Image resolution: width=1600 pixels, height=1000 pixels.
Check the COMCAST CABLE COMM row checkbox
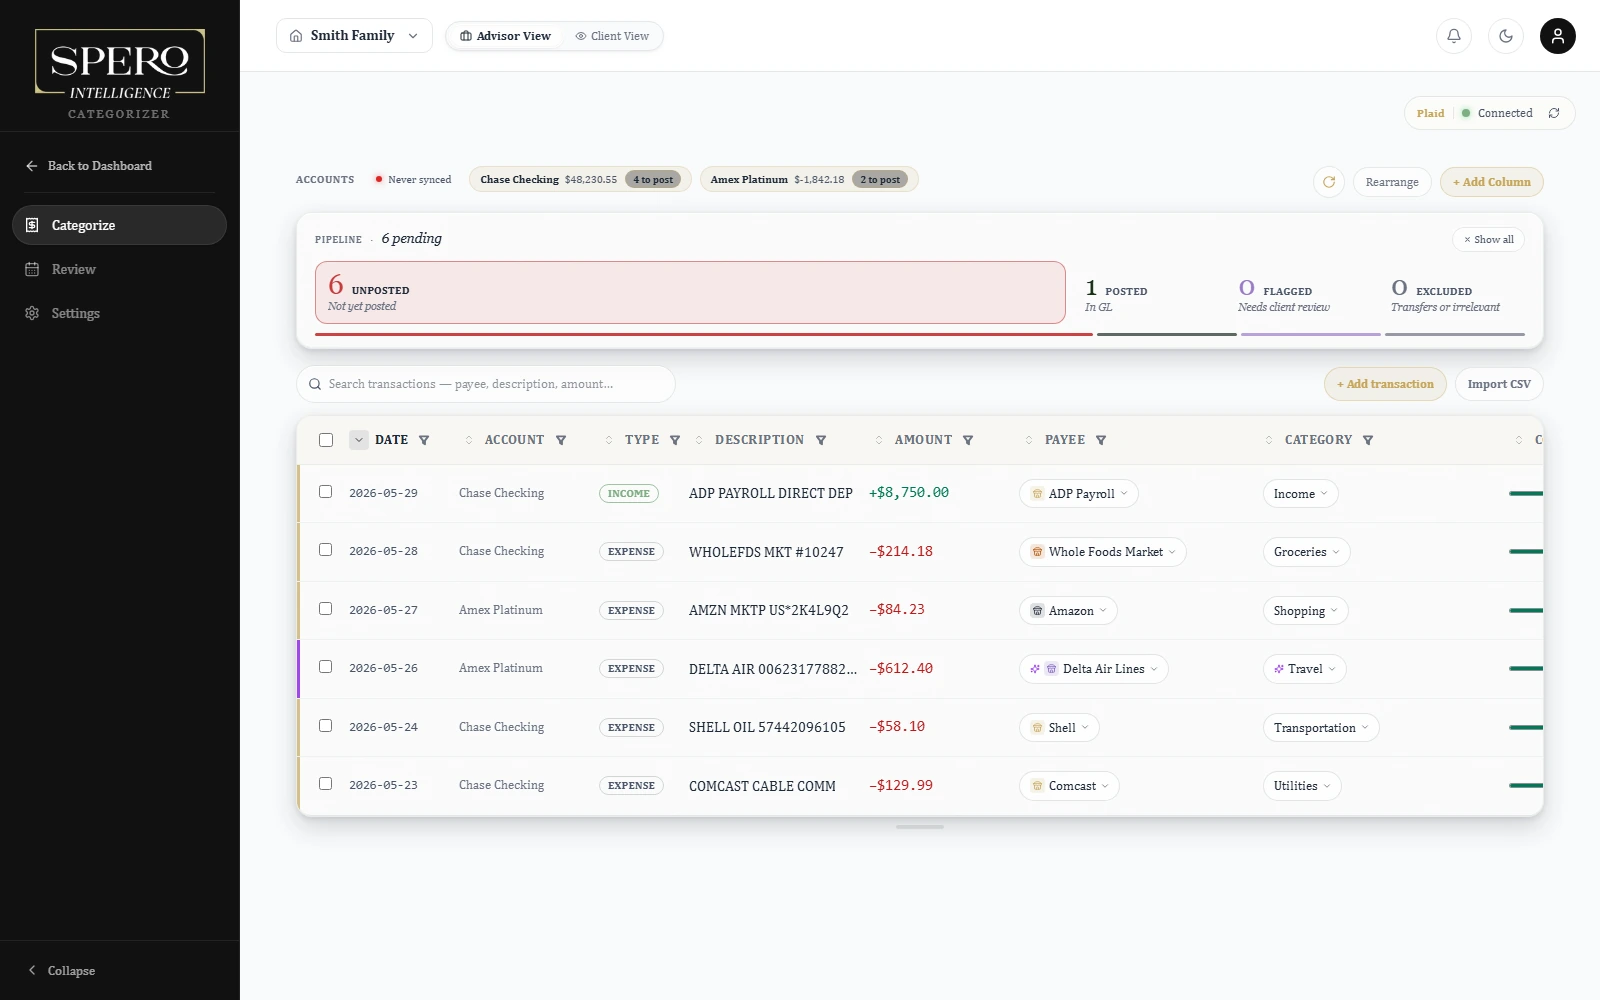[325, 783]
